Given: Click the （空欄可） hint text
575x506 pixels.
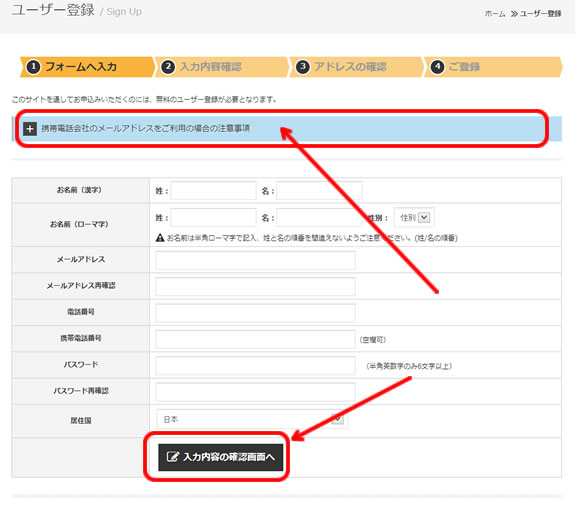Looking at the screenshot, I should pyautogui.click(x=373, y=340).
